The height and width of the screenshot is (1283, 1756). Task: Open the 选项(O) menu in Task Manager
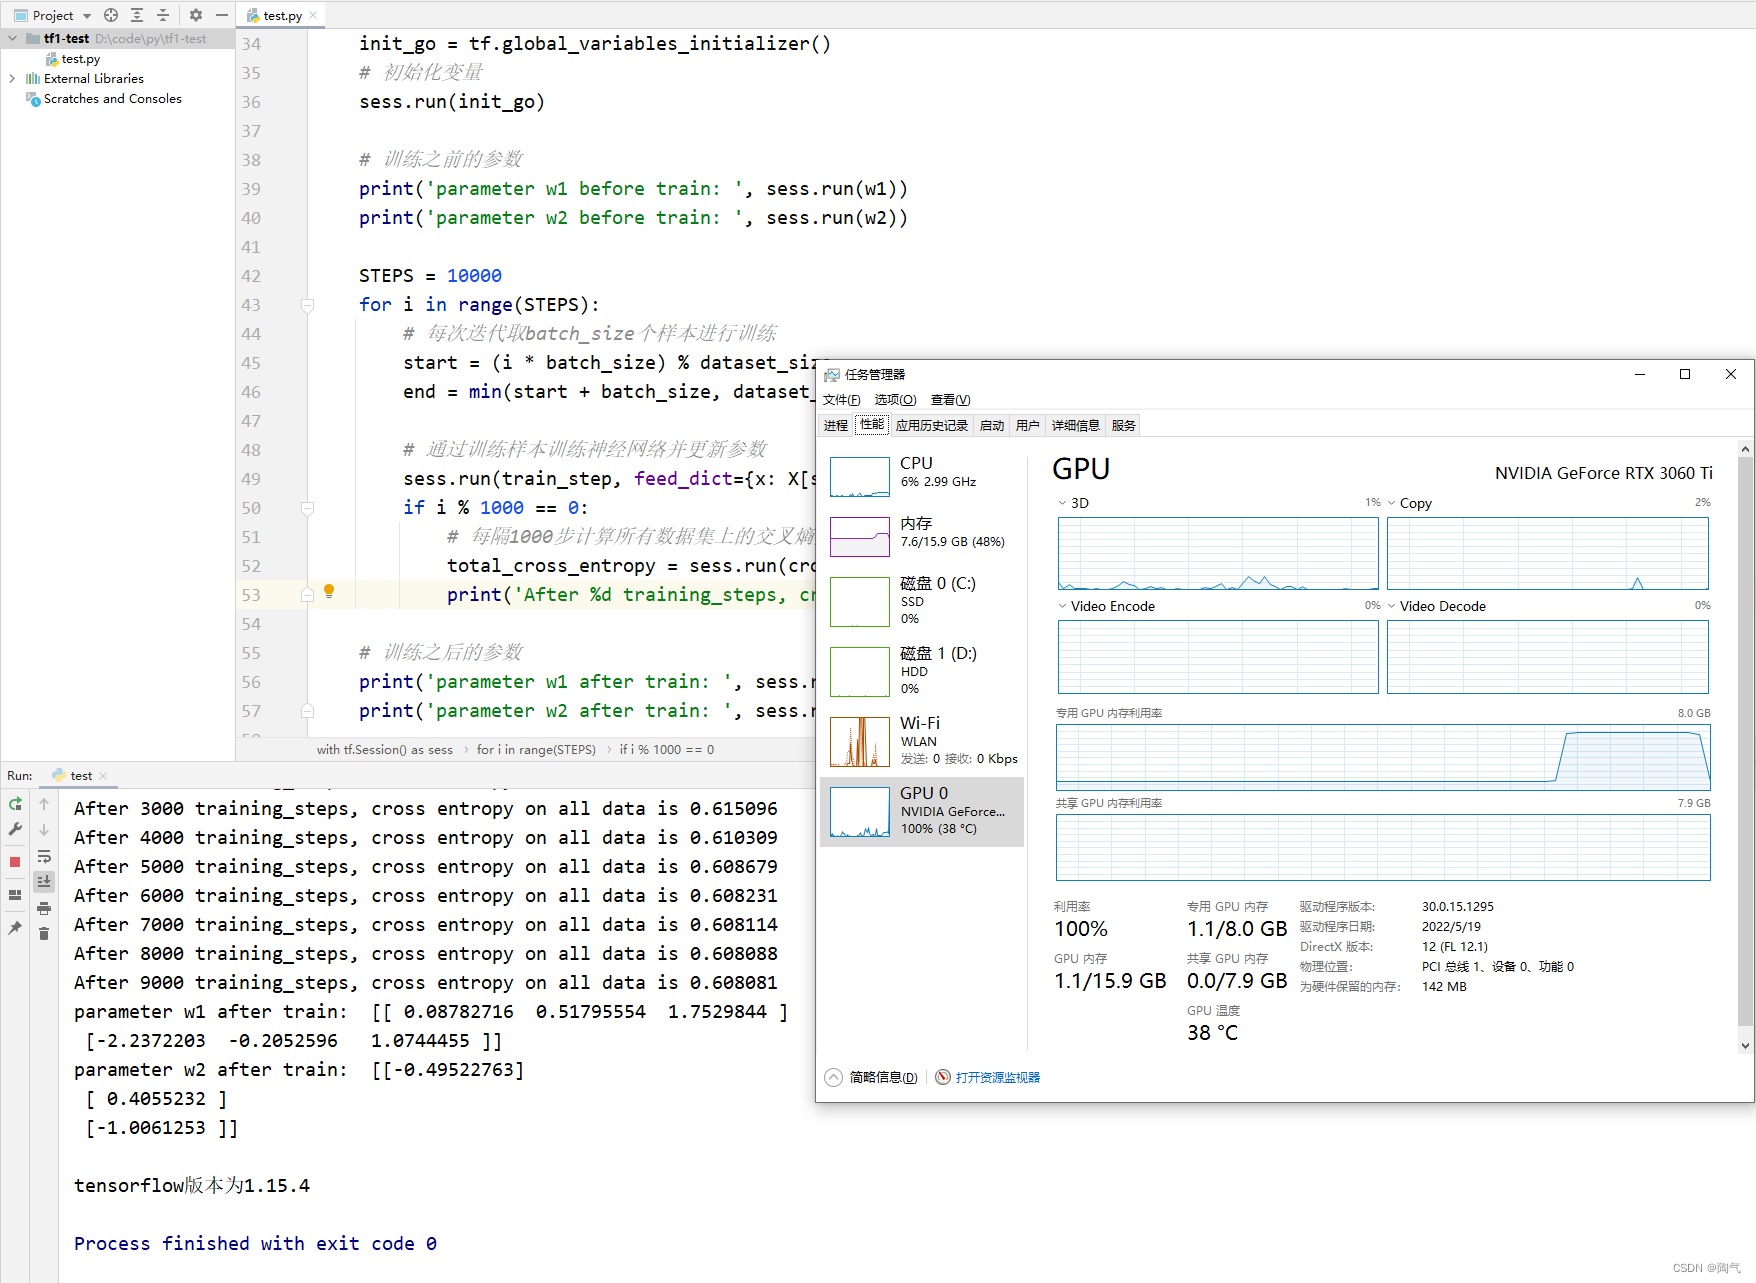895,400
